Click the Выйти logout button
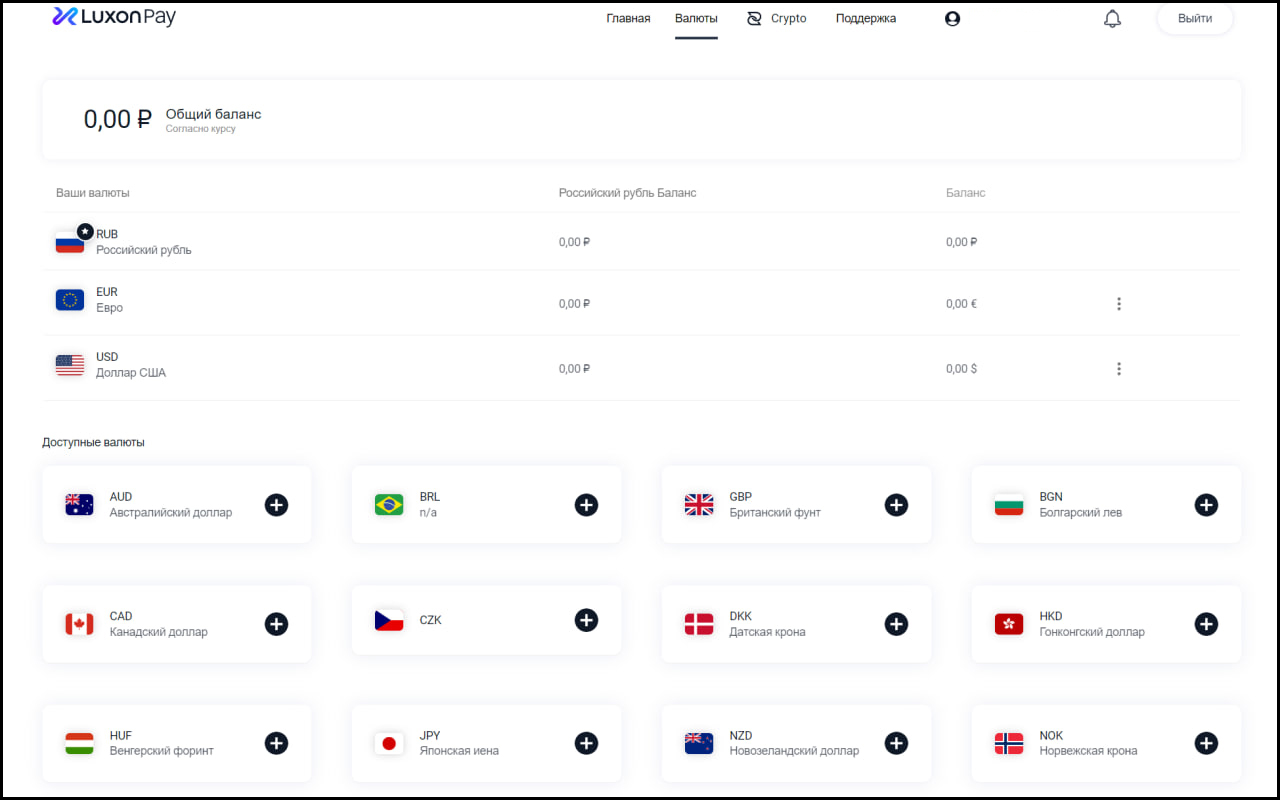This screenshot has width=1280, height=800. click(x=1194, y=19)
